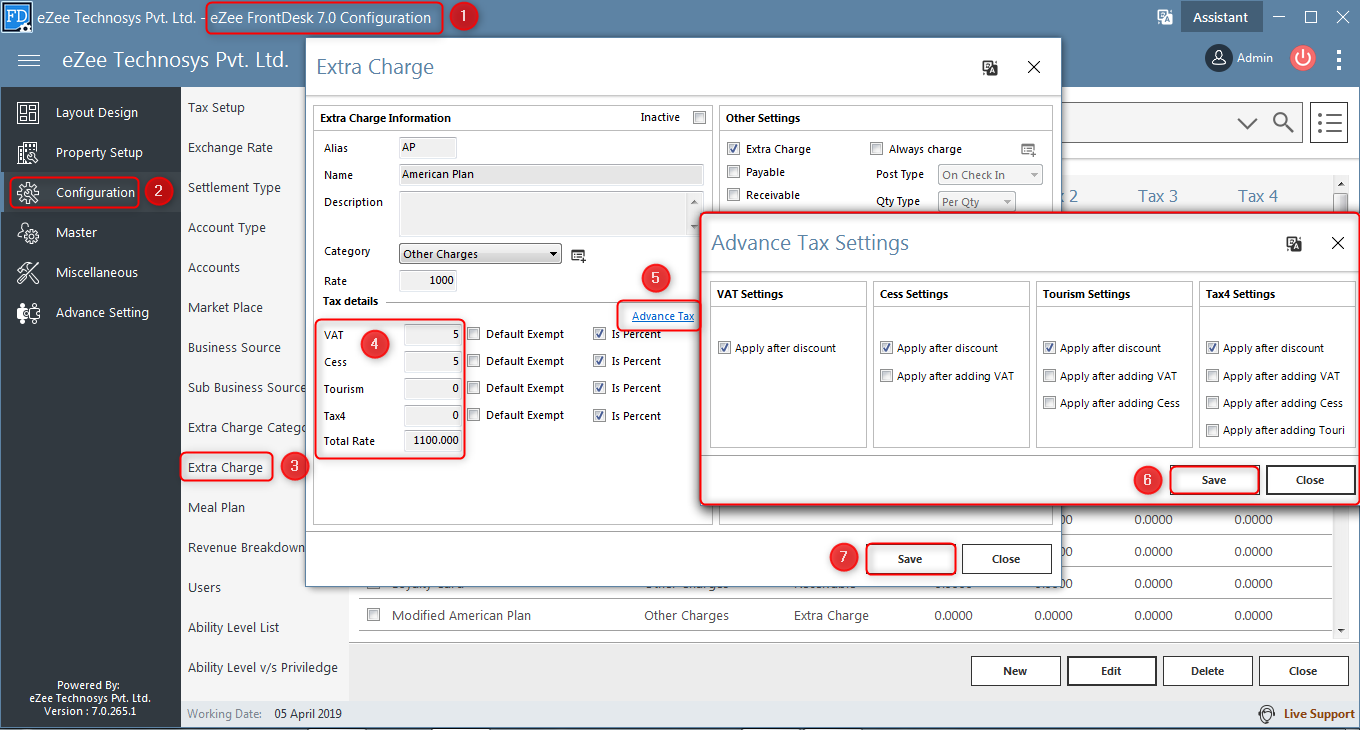Check Default Exempt for VAT
Viewport: 1360px width, 730px height.
click(x=474, y=334)
